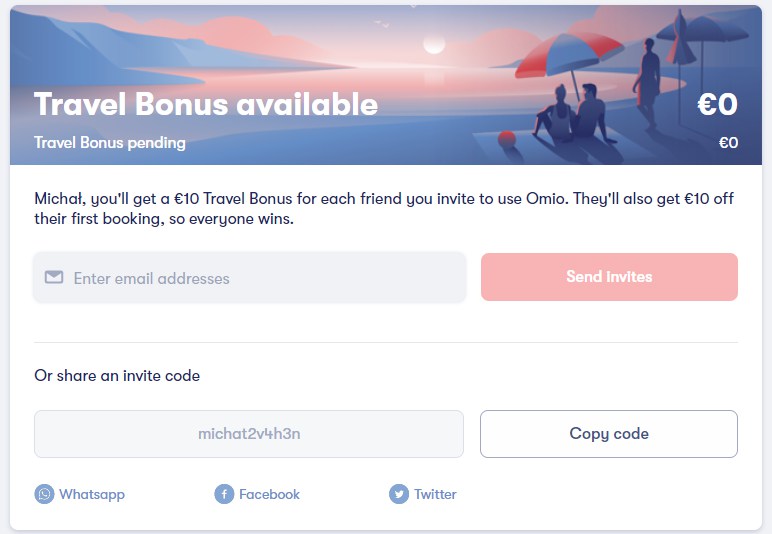Click the invite description paragraph text
Viewport: 772px width, 534px height.
(x=384, y=209)
